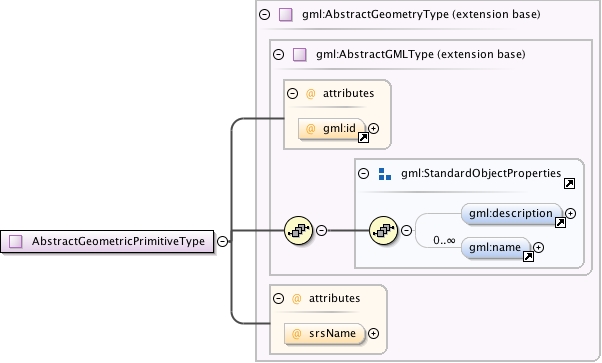This screenshot has height=363, width=602.
Task: Follow the gml:name reference arrow
Action: click(528, 257)
